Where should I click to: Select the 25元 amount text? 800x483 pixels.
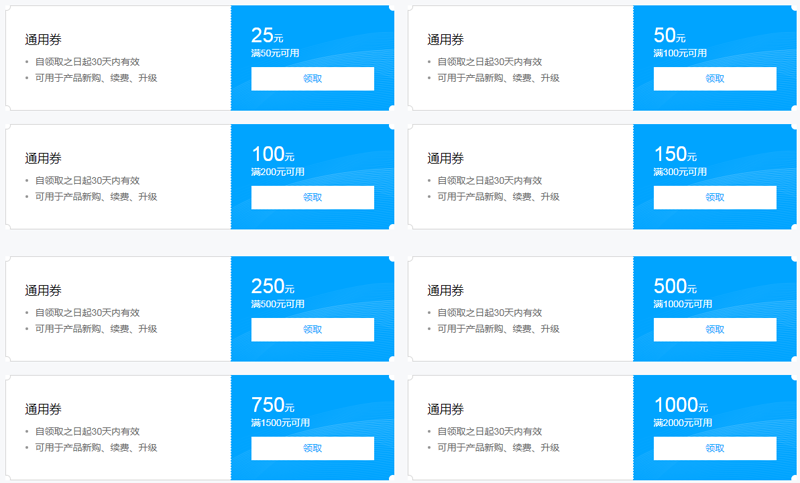[x=267, y=35]
